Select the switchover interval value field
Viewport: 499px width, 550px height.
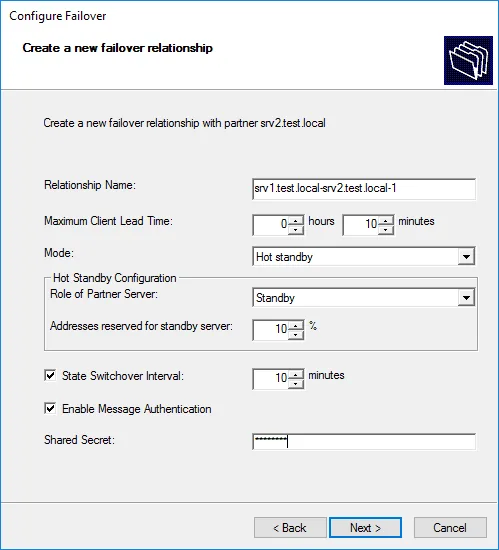click(x=271, y=379)
